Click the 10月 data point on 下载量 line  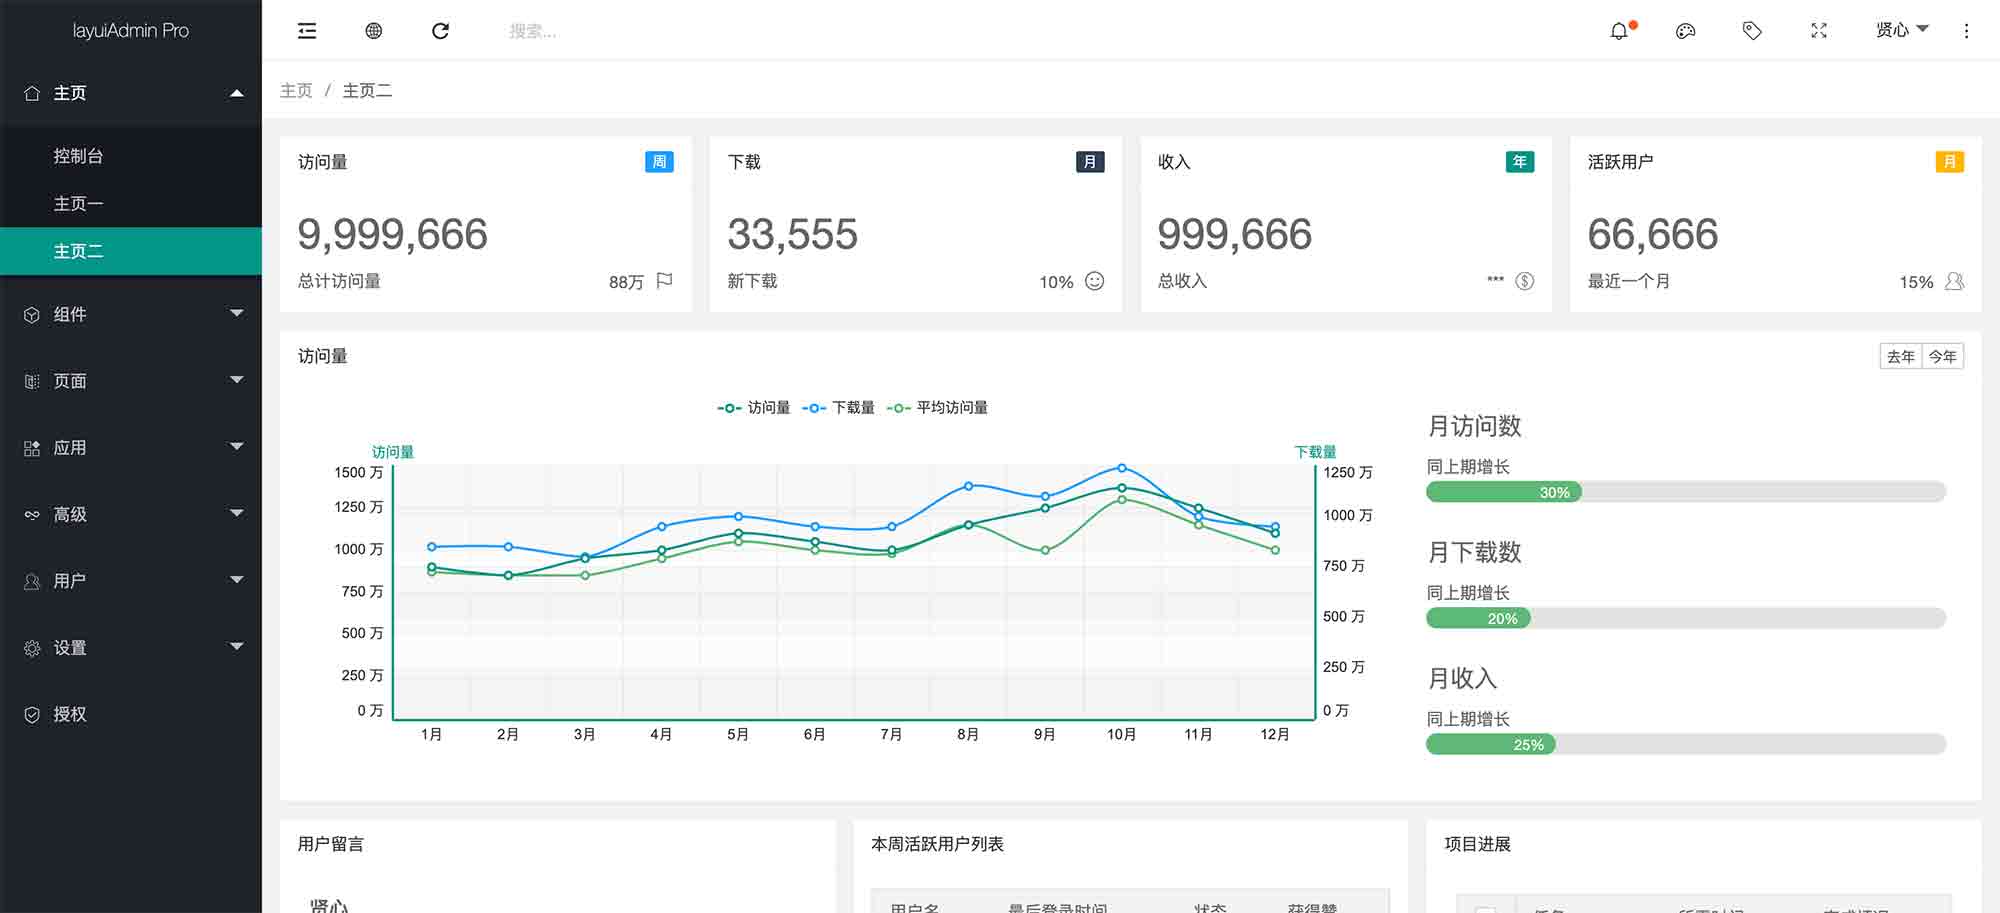(1122, 468)
